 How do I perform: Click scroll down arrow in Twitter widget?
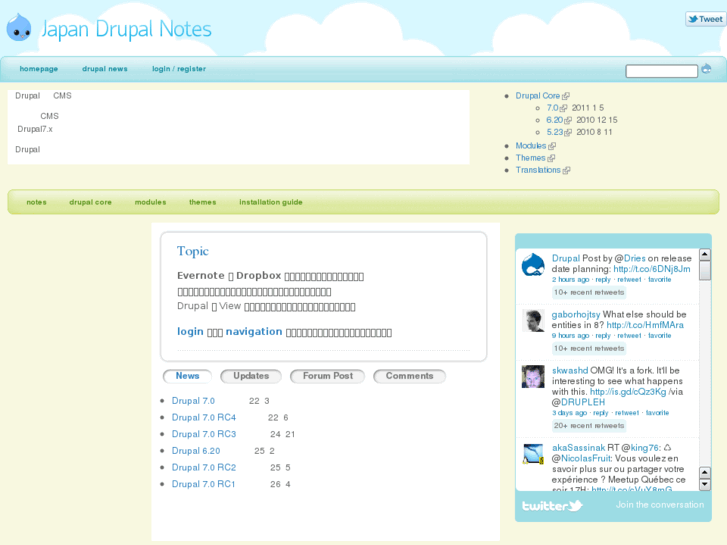coord(705,485)
